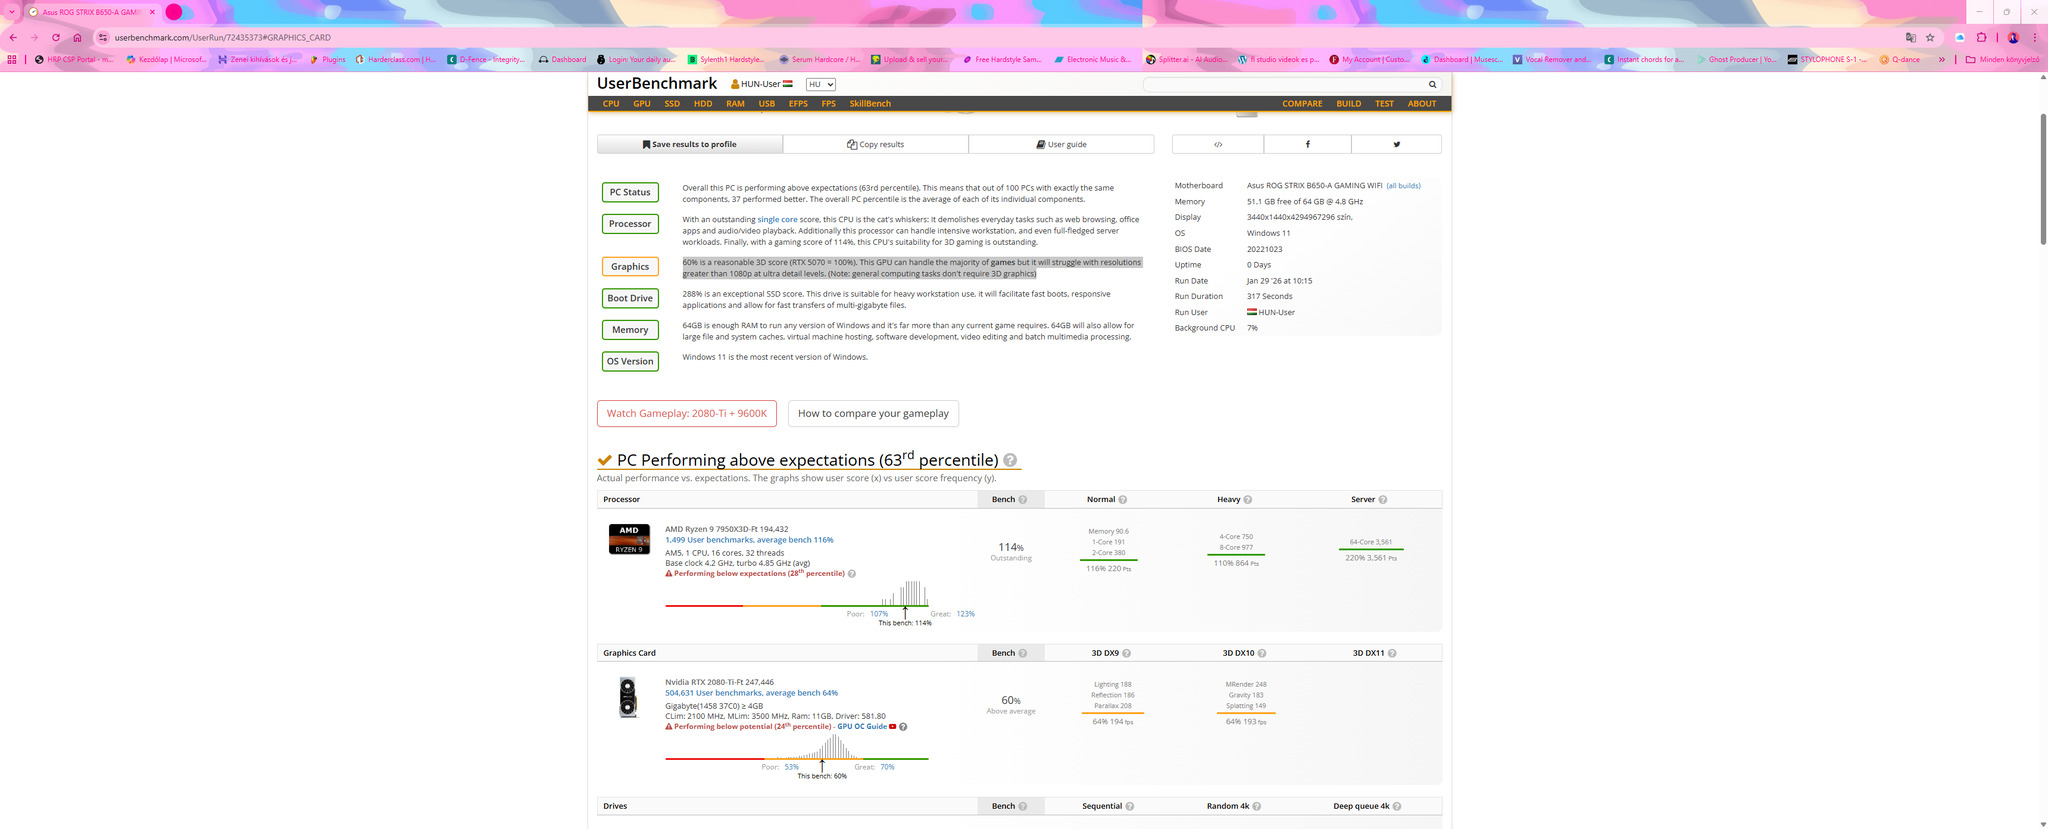2048x829 pixels.
Task: Open the Extensions puzzle icon
Action: tap(1982, 37)
